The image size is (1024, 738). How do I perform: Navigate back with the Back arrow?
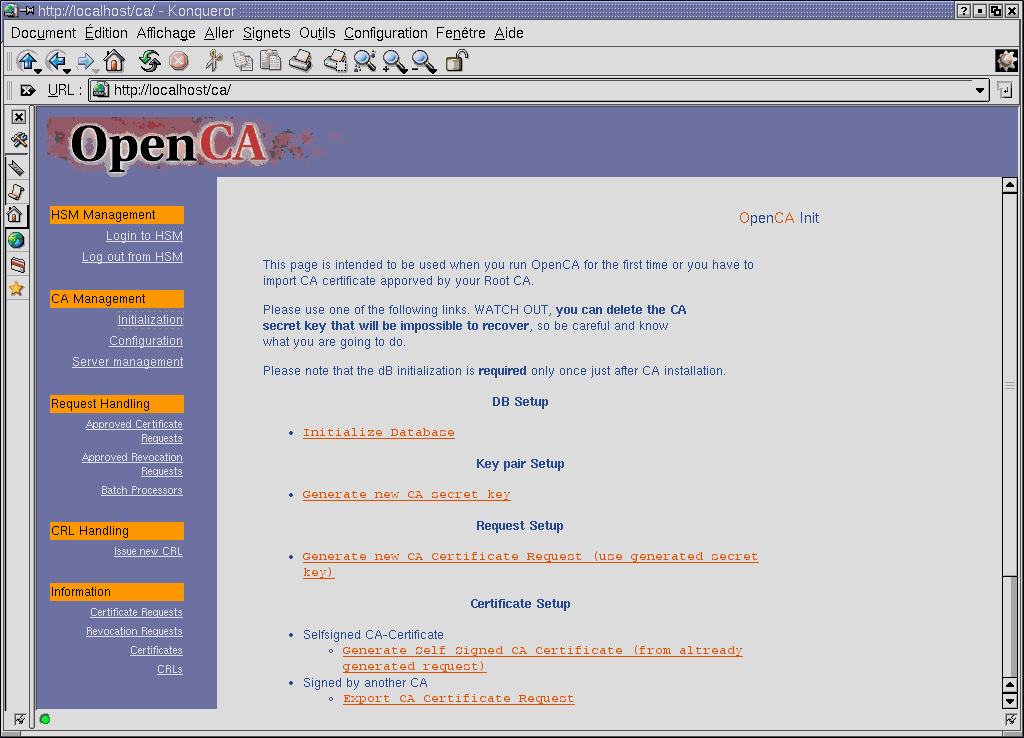click(x=56, y=61)
